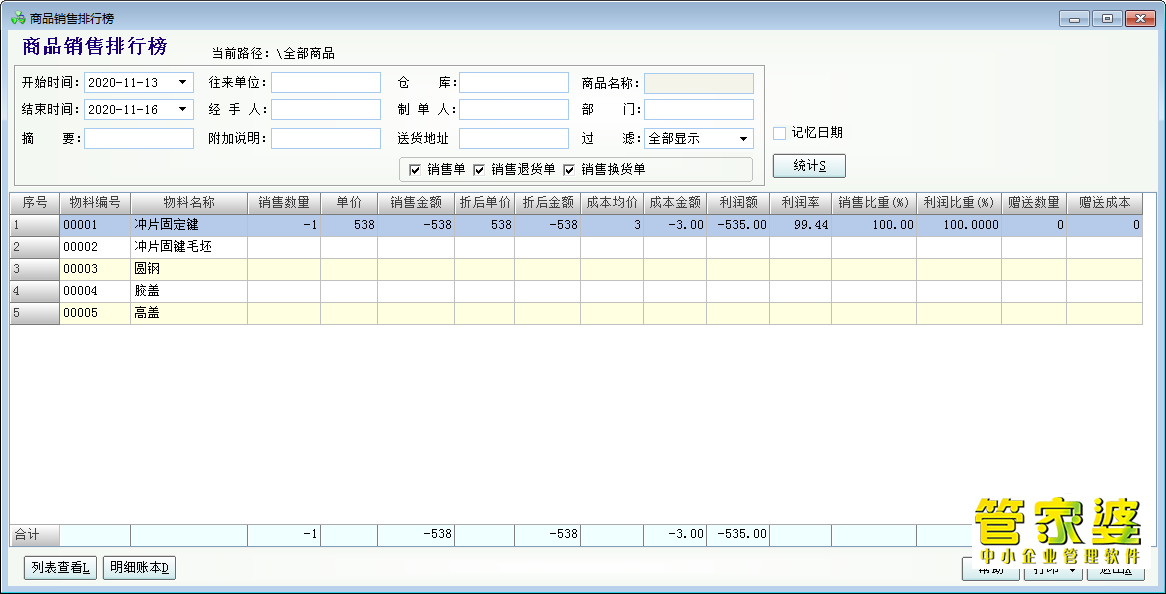This screenshot has height=594, width=1166.
Task: Select row number 5 header cell
Action: (35, 314)
